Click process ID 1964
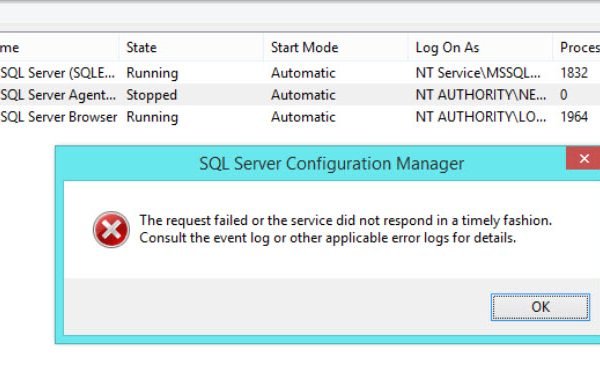The width and height of the screenshot is (600, 374). click(x=574, y=117)
